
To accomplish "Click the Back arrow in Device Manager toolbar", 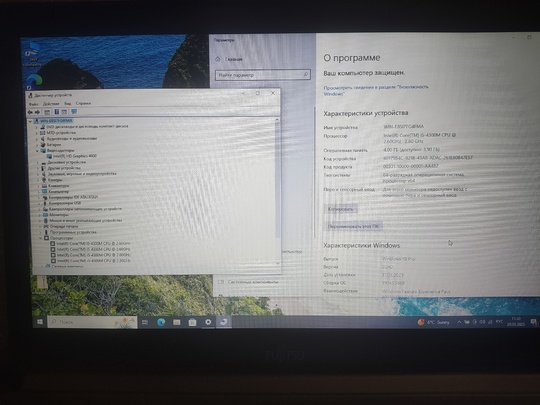I will click(x=30, y=112).
